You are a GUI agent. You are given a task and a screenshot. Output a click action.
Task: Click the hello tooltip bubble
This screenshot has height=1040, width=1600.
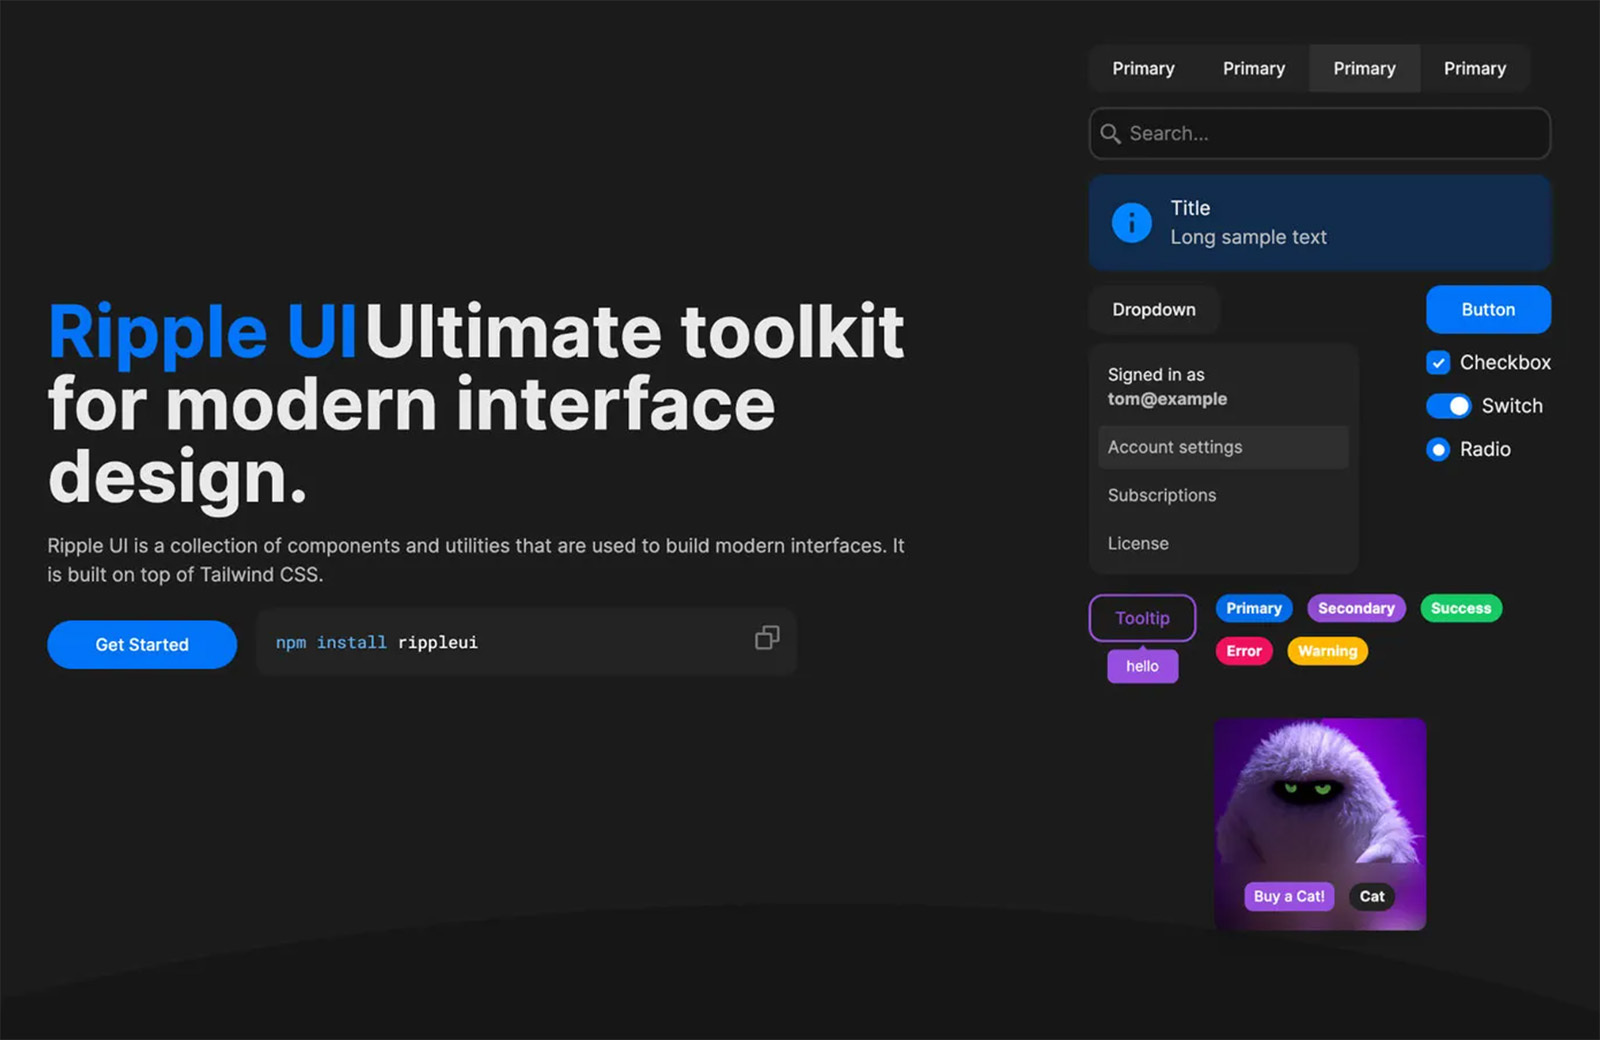pyautogui.click(x=1142, y=666)
